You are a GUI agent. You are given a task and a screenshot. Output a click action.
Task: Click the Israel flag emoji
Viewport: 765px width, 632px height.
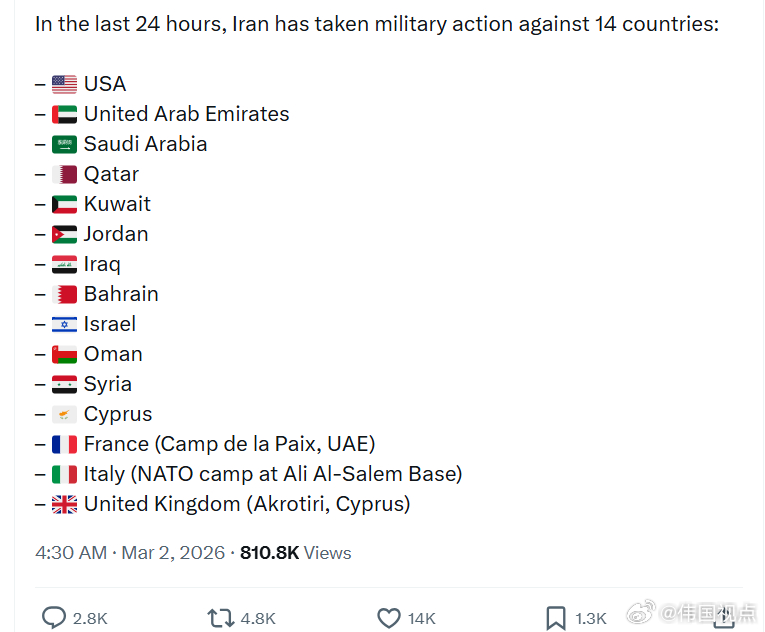coord(64,325)
